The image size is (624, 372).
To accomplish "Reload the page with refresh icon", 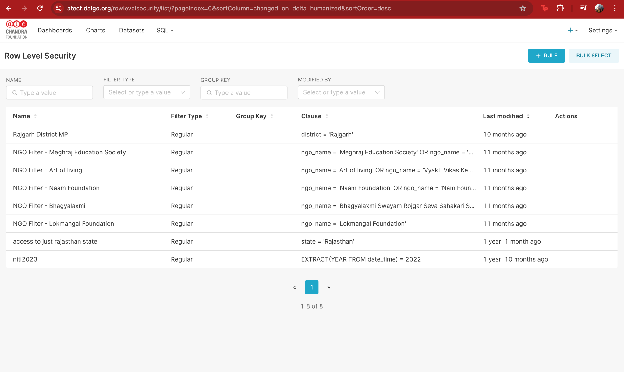I will click(x=40, y=8).
